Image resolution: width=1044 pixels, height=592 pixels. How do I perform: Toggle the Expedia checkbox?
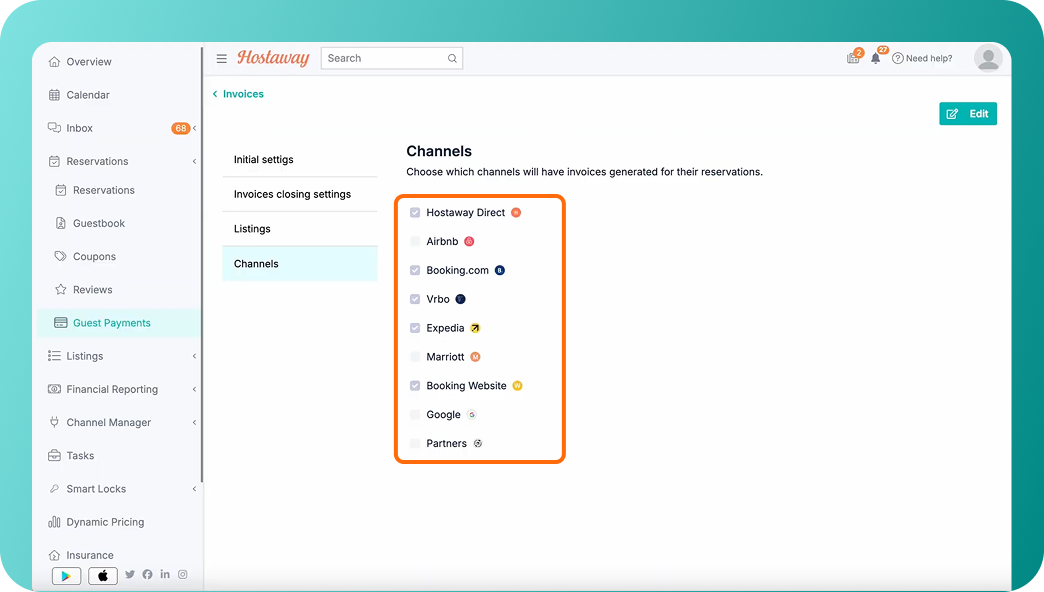click(x=415, y=328)
